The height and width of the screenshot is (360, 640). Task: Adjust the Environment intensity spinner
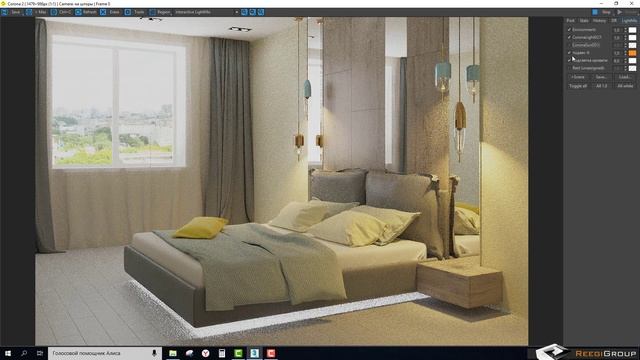(625, 30)
